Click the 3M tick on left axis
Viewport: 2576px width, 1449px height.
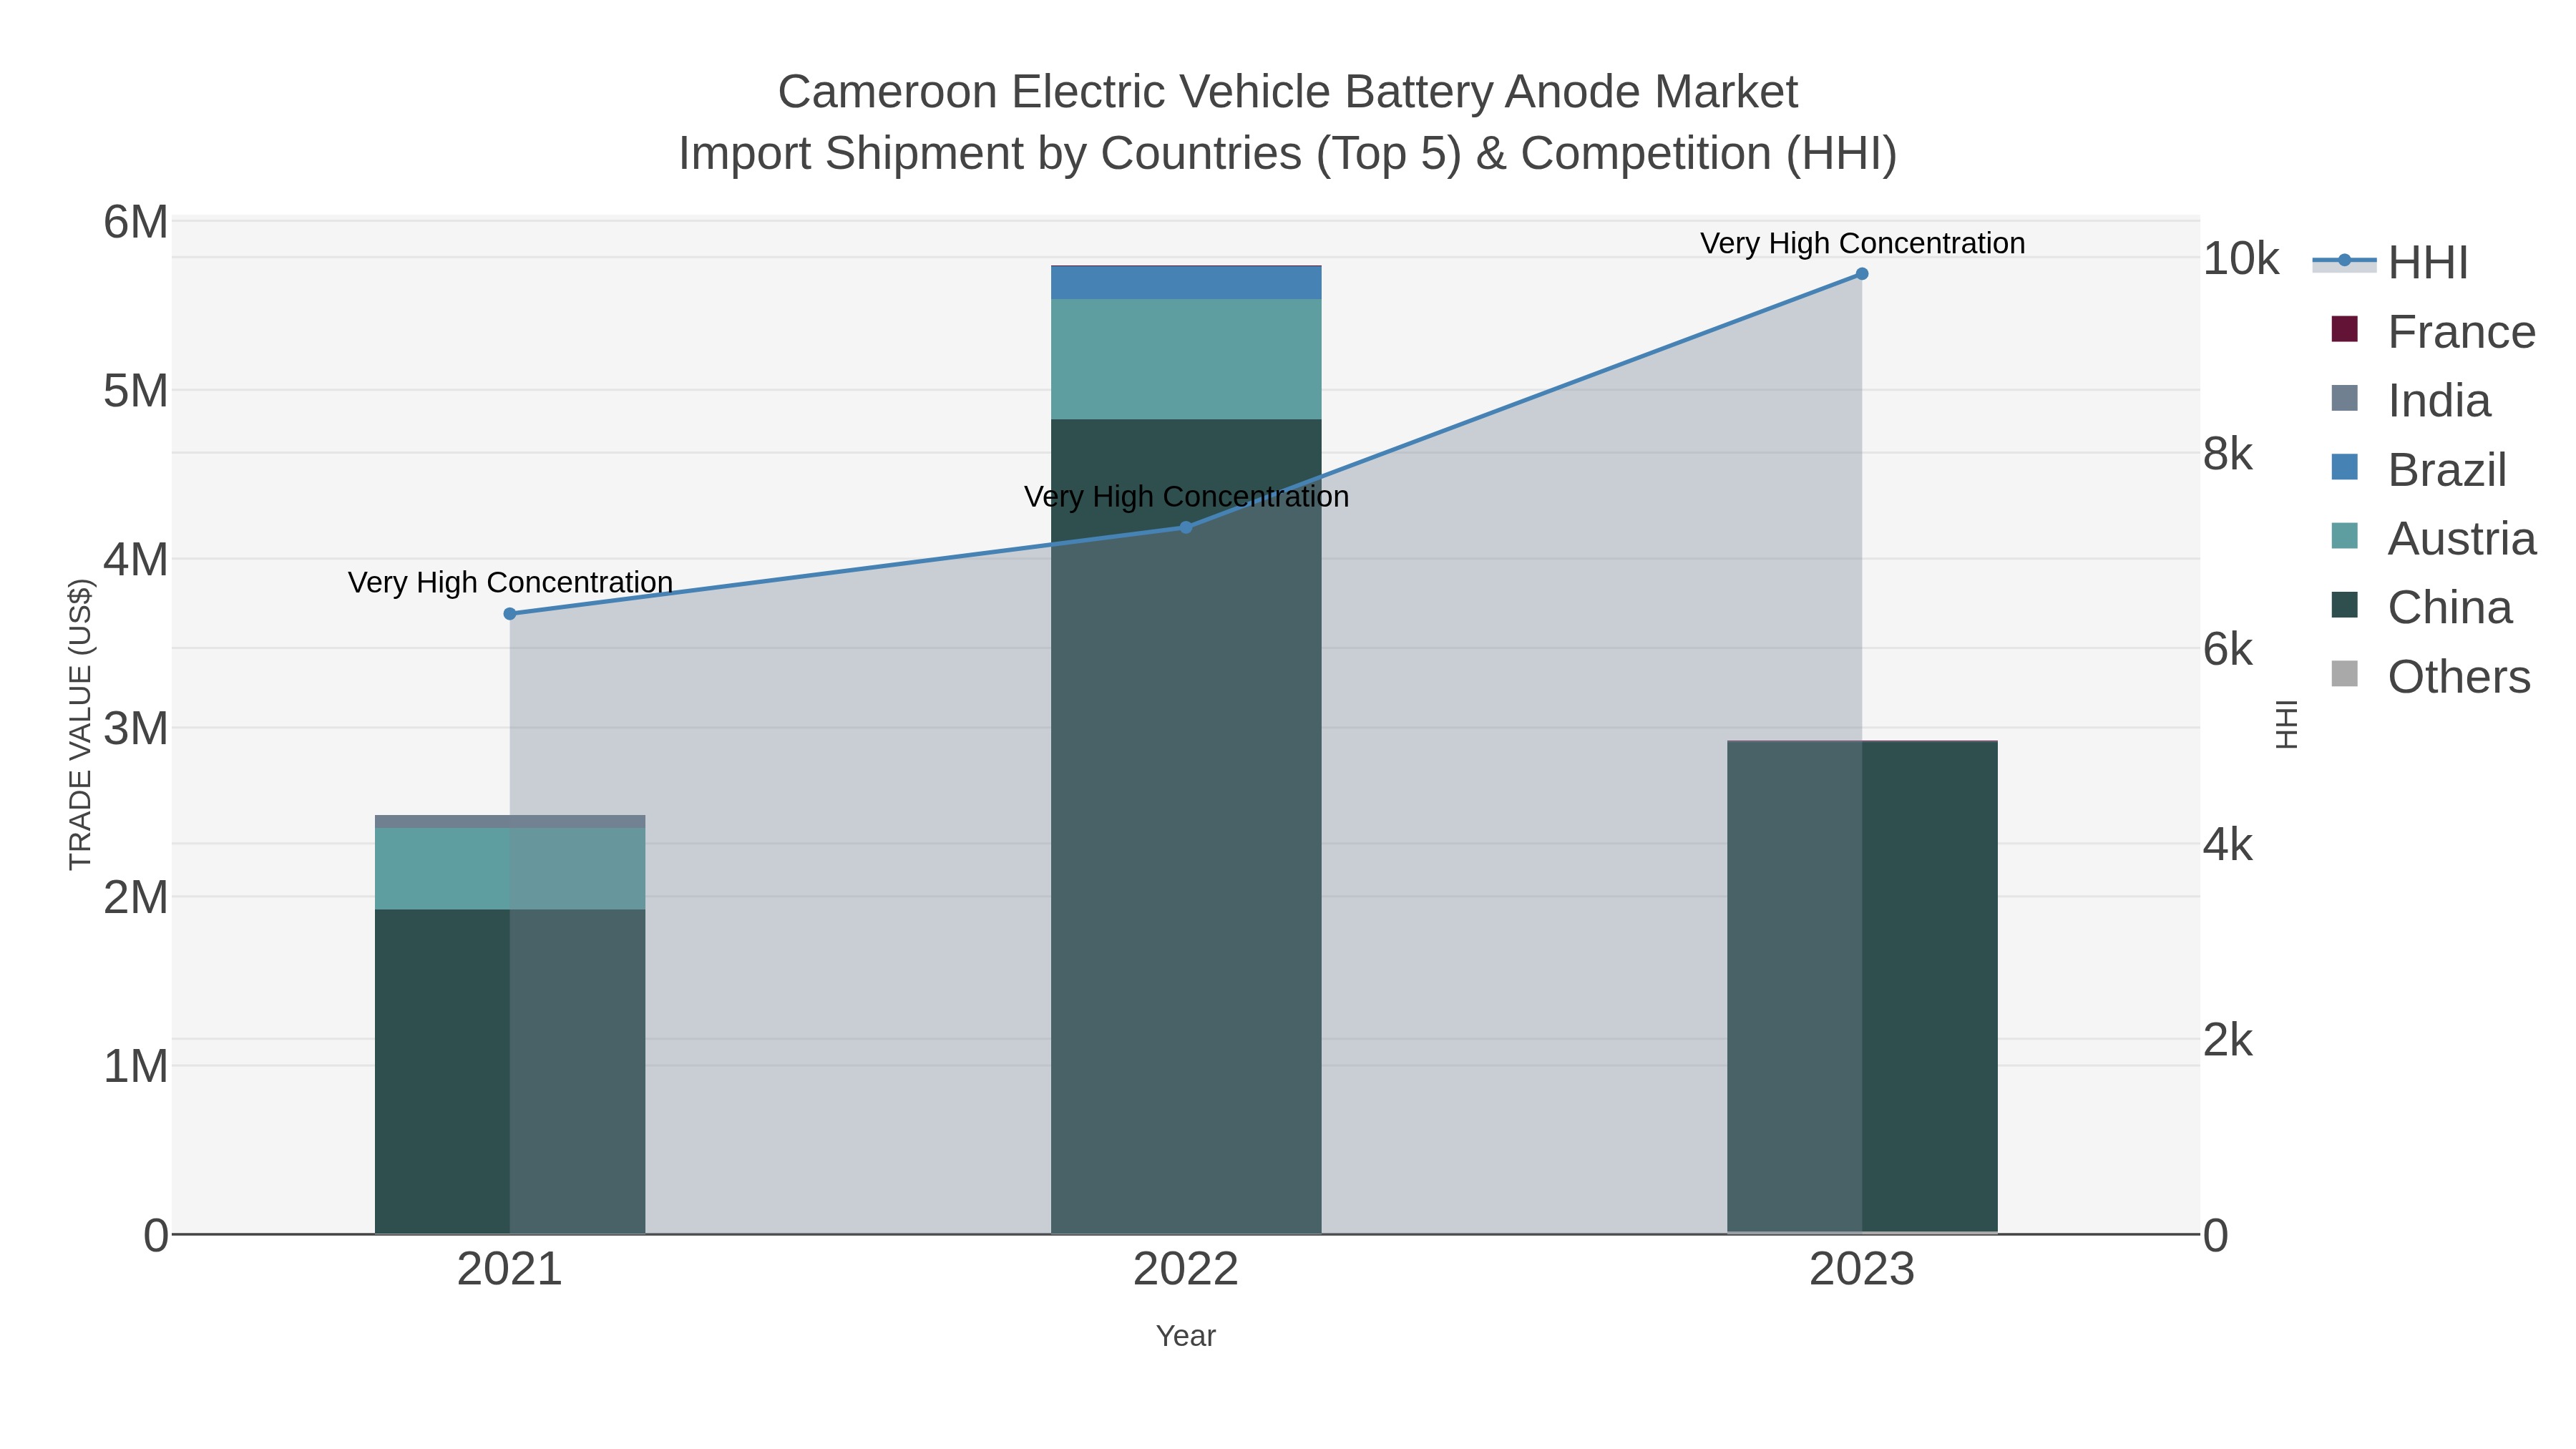point(136,729)
